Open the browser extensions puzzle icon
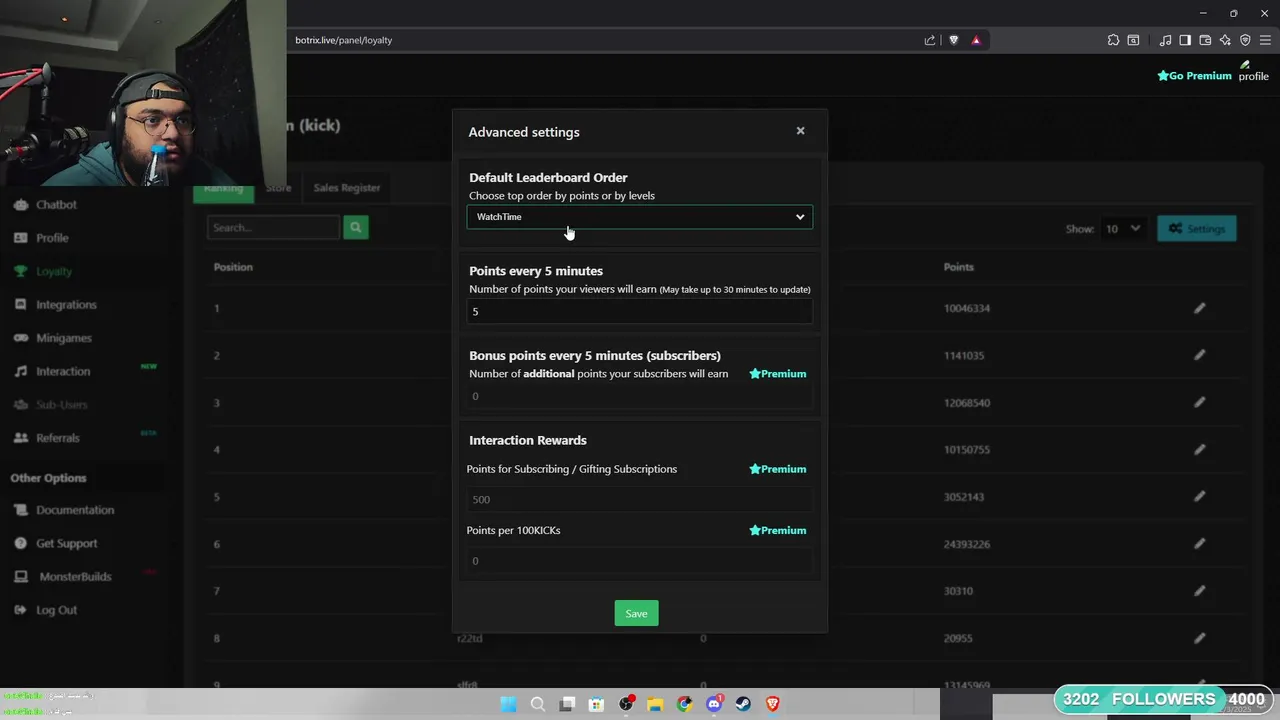1280x720 pixels. pos(1113,40)
